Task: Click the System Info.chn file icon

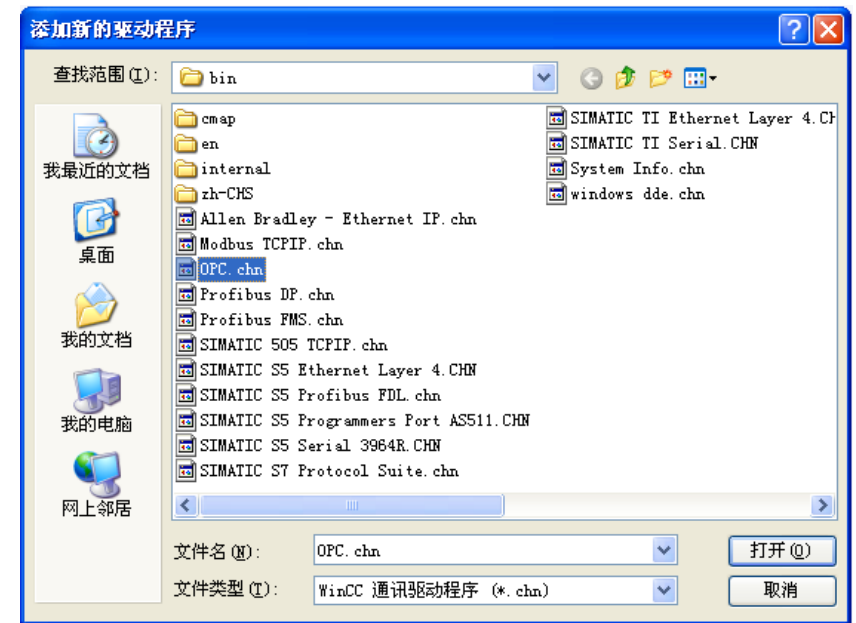Action: point(556,169)
